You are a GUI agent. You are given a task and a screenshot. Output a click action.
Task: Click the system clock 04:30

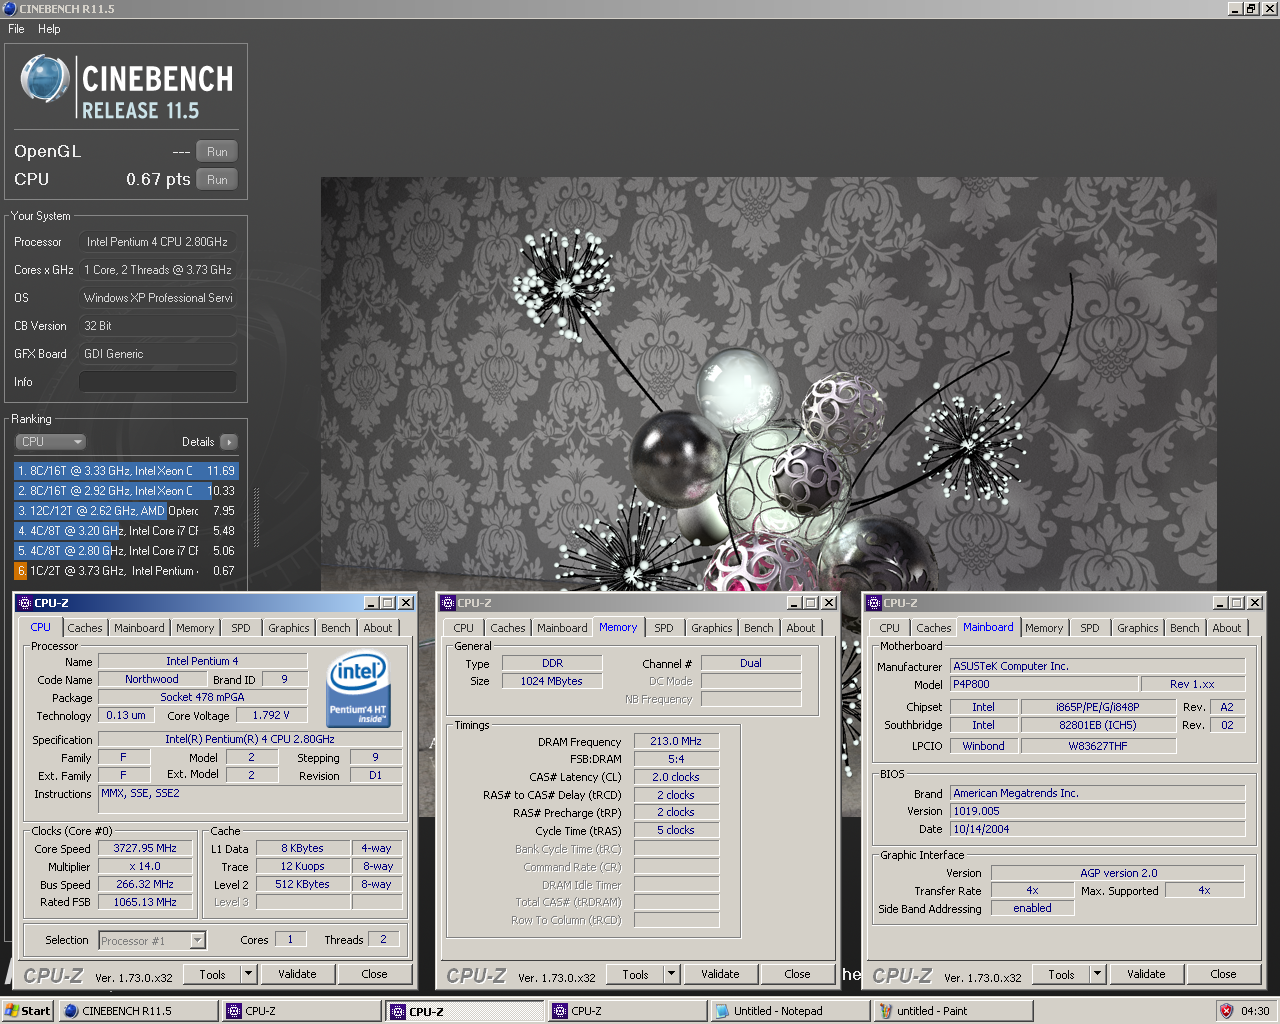[x=1255, y=1011]
